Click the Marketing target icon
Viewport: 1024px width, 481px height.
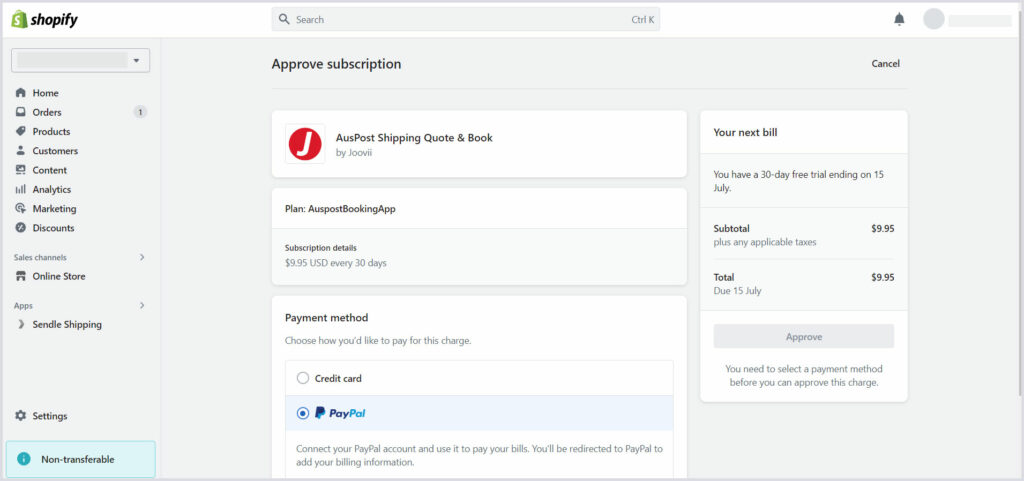pos(21,209)
